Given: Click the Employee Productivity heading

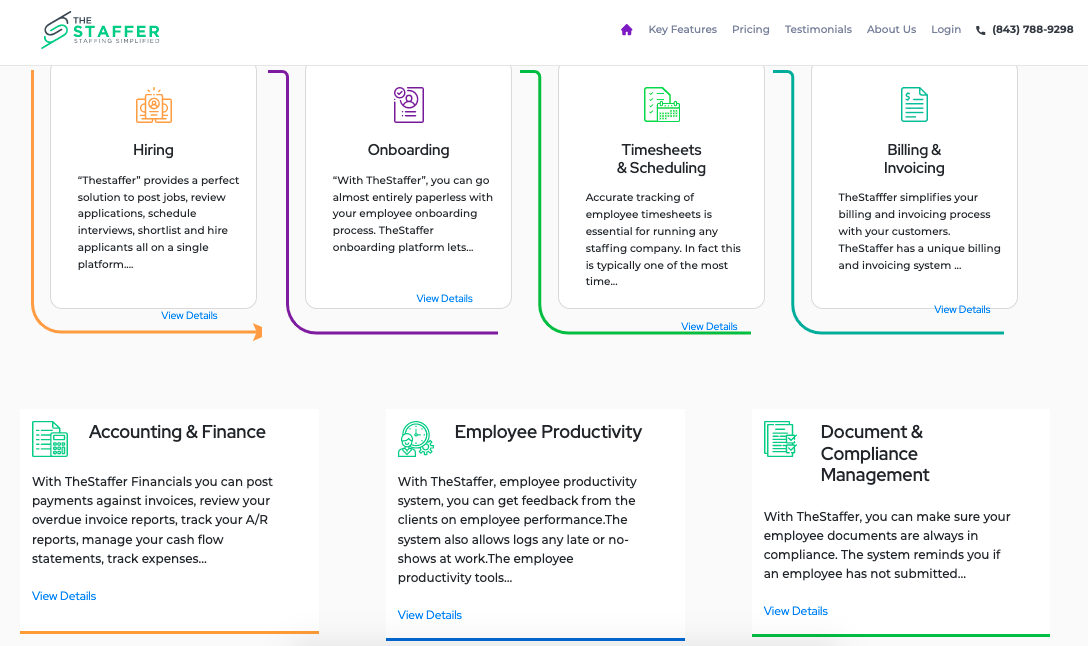Looking at the screenshot, I should (x=548, y=432).
